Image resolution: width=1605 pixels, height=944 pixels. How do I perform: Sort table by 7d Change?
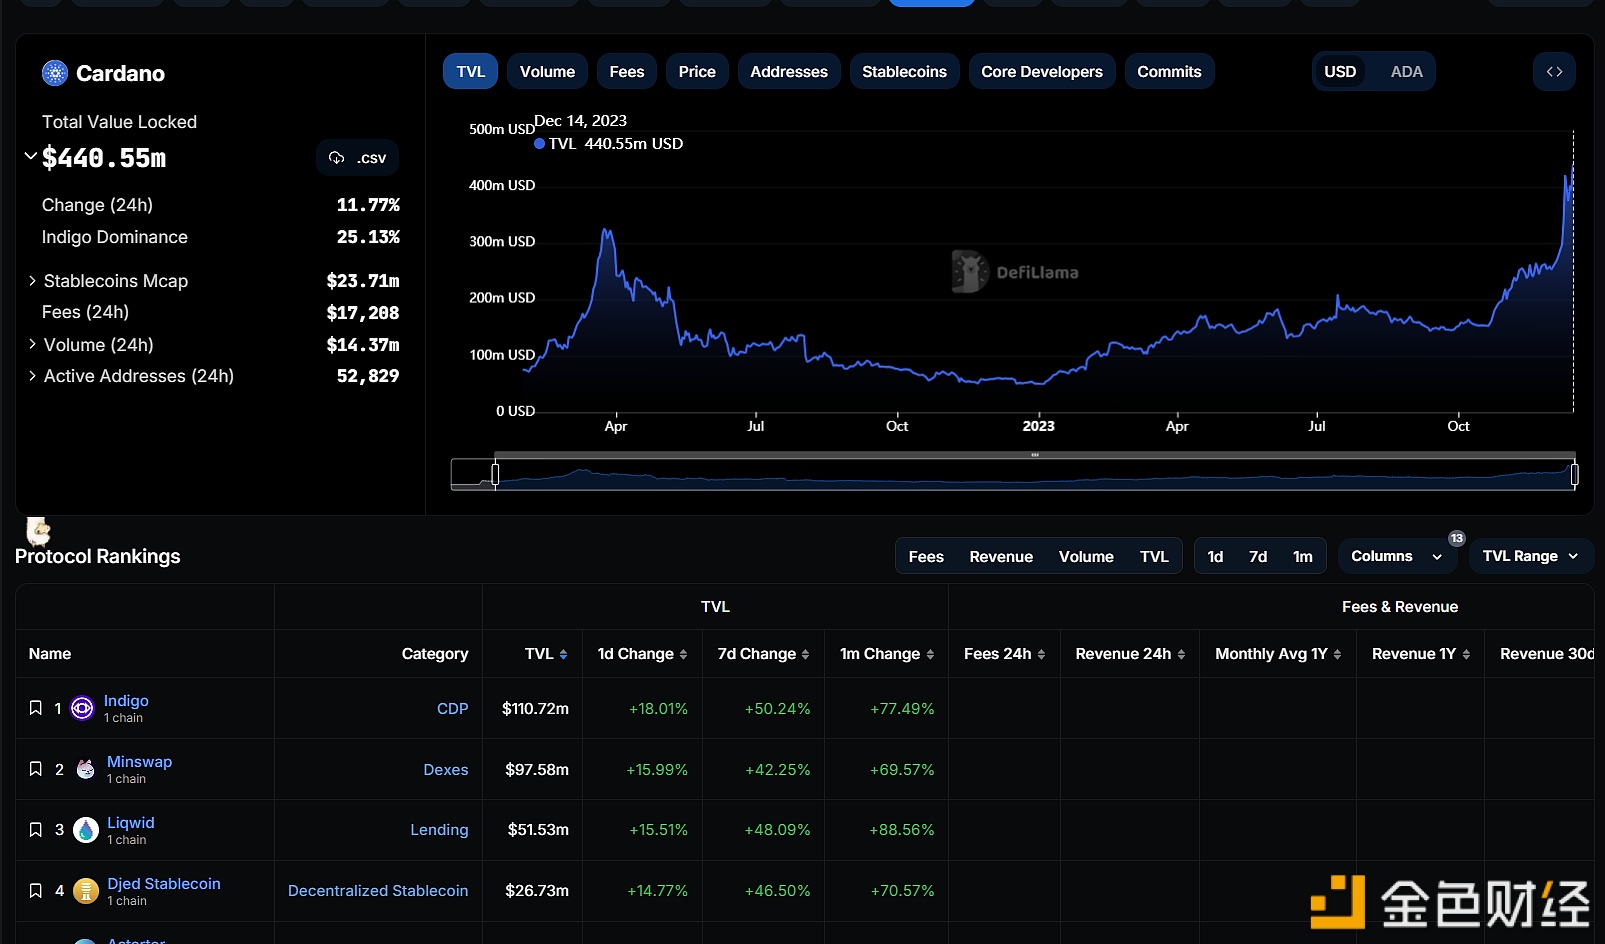point(763,654)
